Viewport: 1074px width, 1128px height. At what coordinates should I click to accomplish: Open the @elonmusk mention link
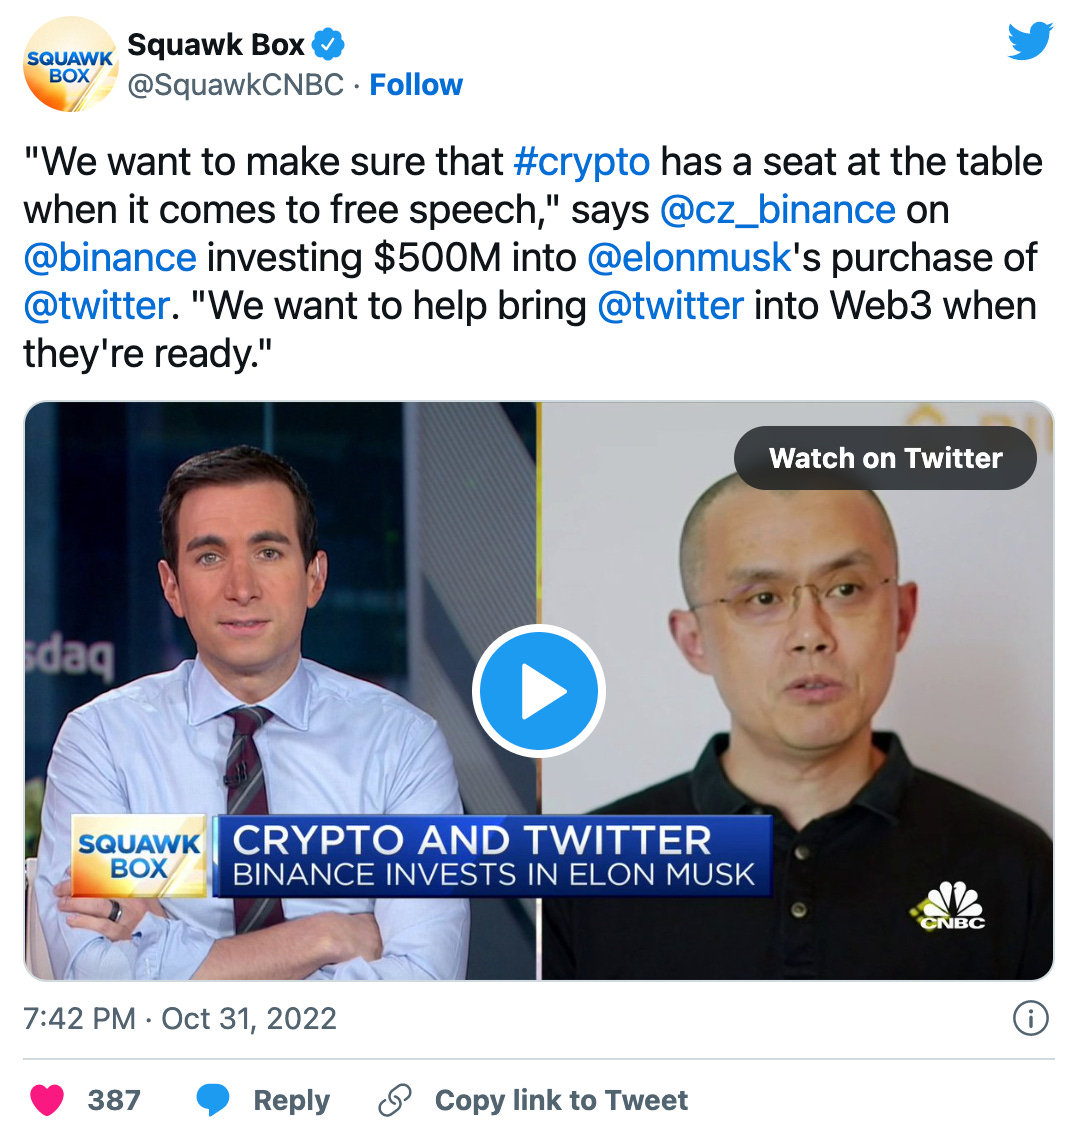[x=689, y=258]
